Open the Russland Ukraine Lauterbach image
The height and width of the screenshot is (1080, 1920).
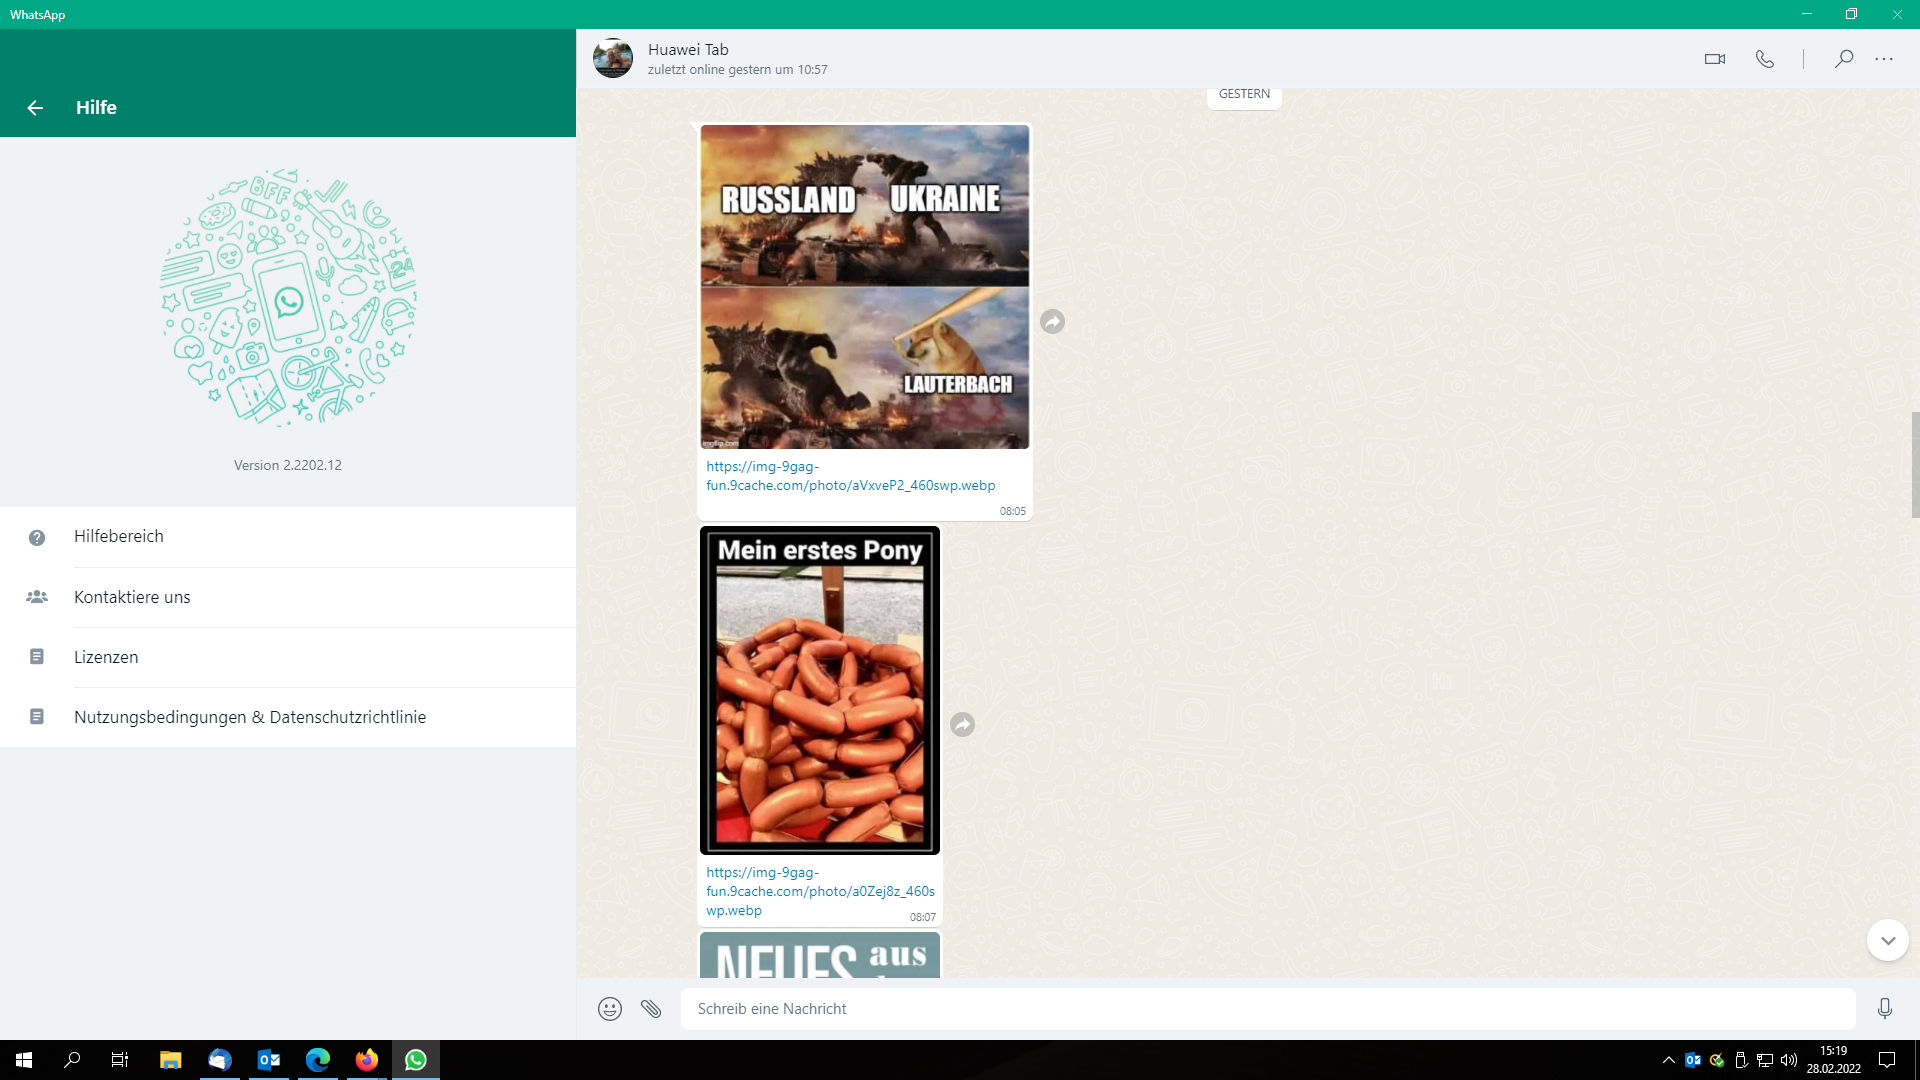click(865, 287)
